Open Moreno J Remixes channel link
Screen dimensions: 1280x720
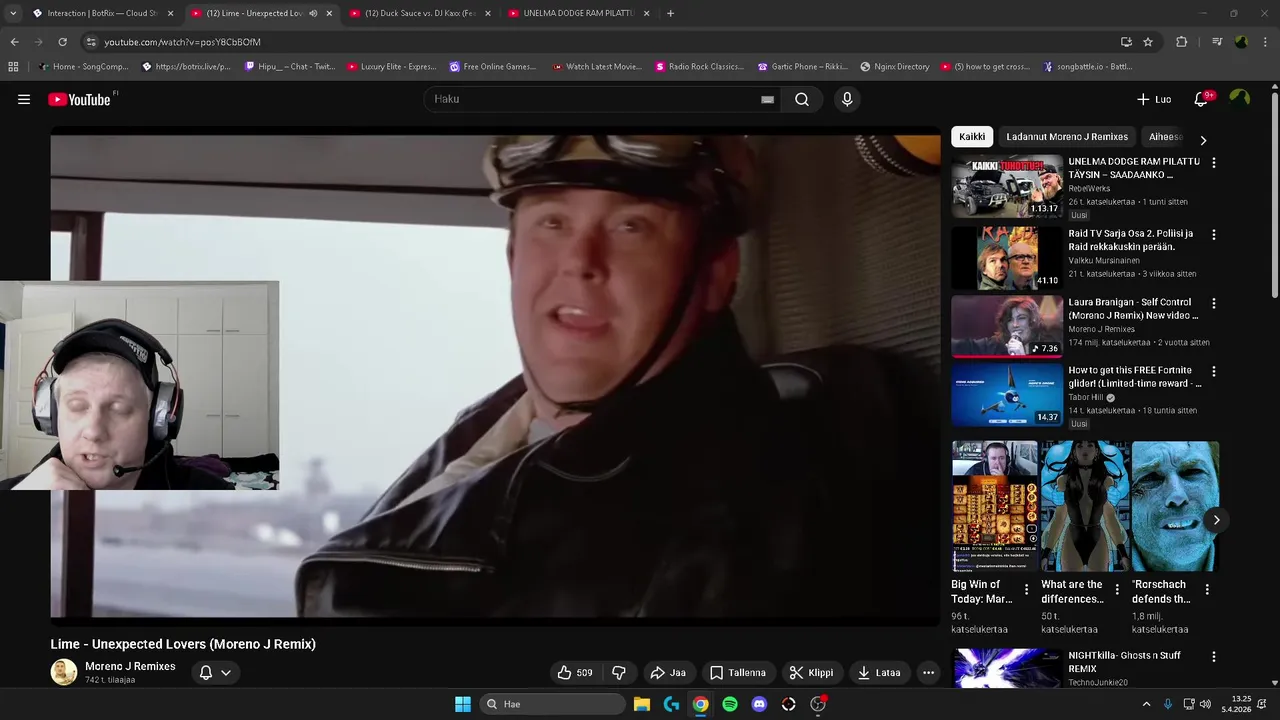point(130,666)
